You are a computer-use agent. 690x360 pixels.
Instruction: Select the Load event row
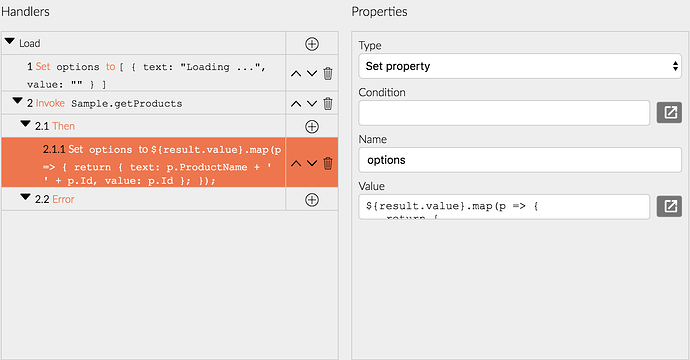pos(143,43)
